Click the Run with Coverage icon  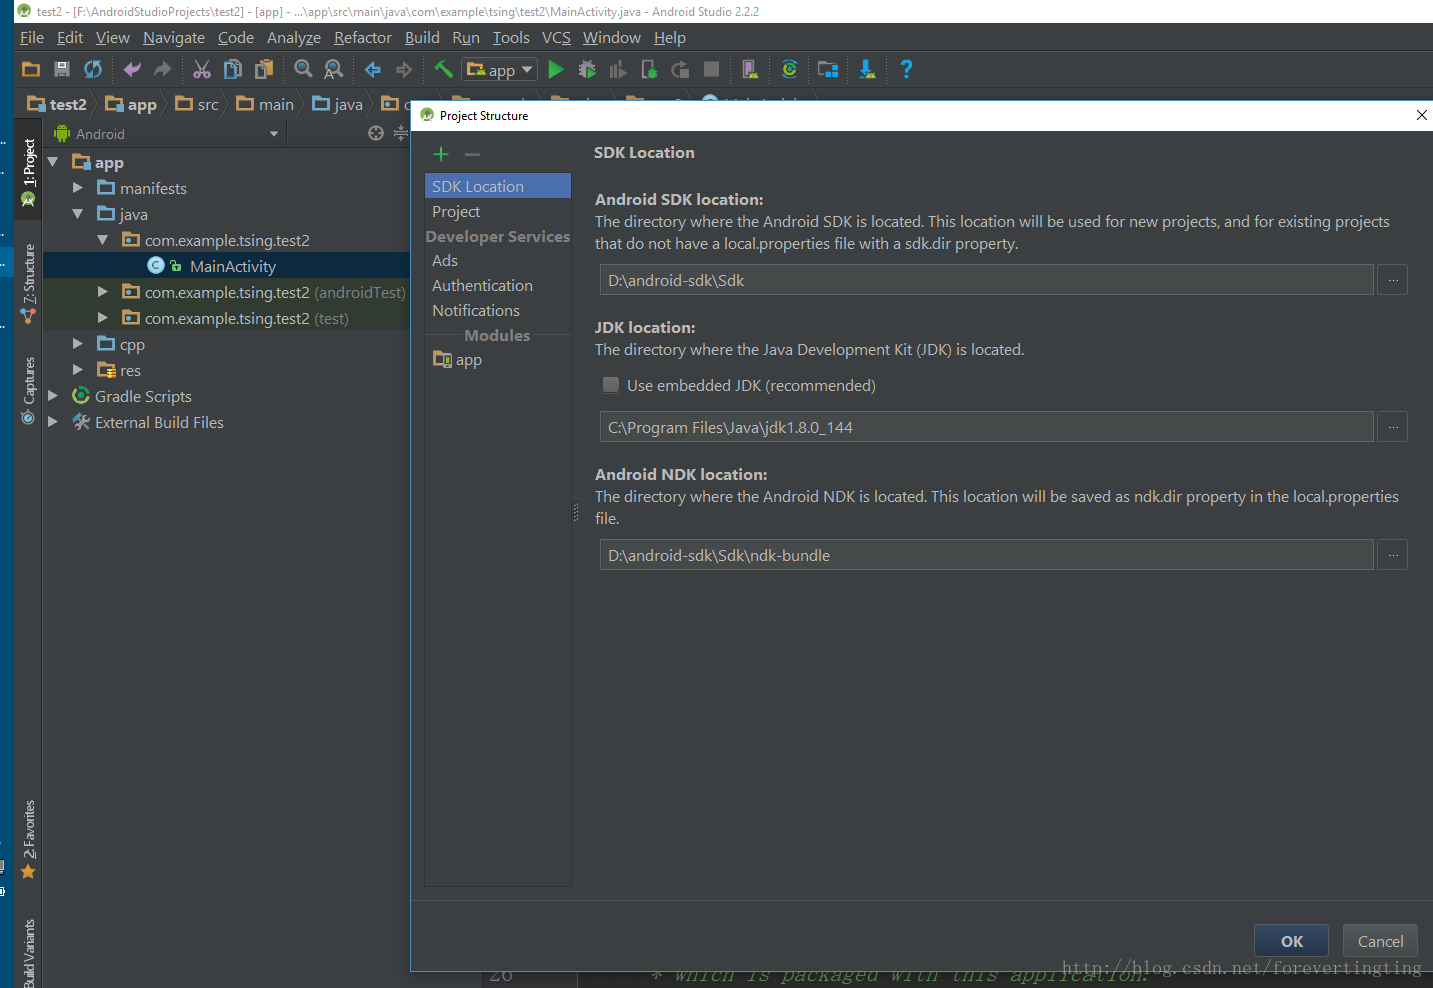pos(618,69)
